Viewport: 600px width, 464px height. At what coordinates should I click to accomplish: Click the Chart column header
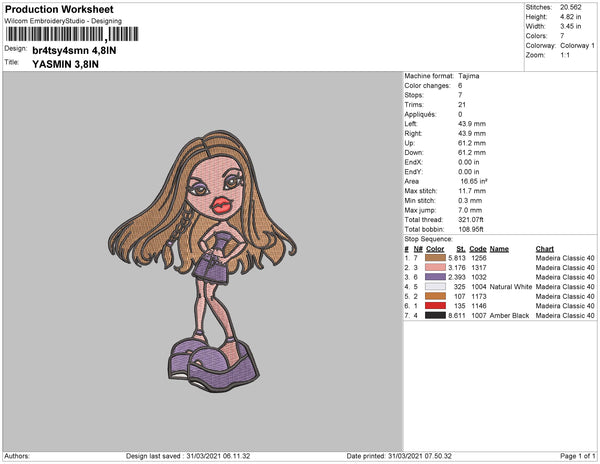[545, 249]
